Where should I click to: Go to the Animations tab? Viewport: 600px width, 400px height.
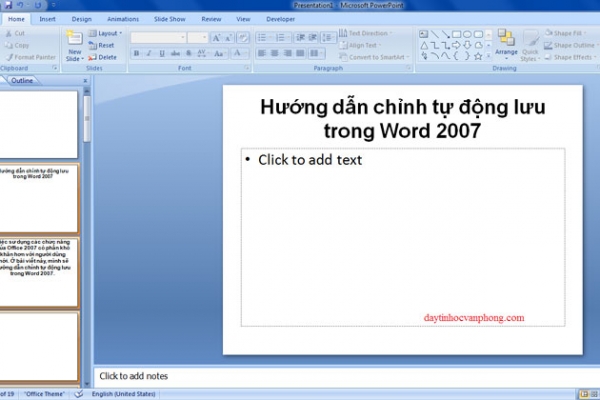pyautogui.click(x=123, y=19)
